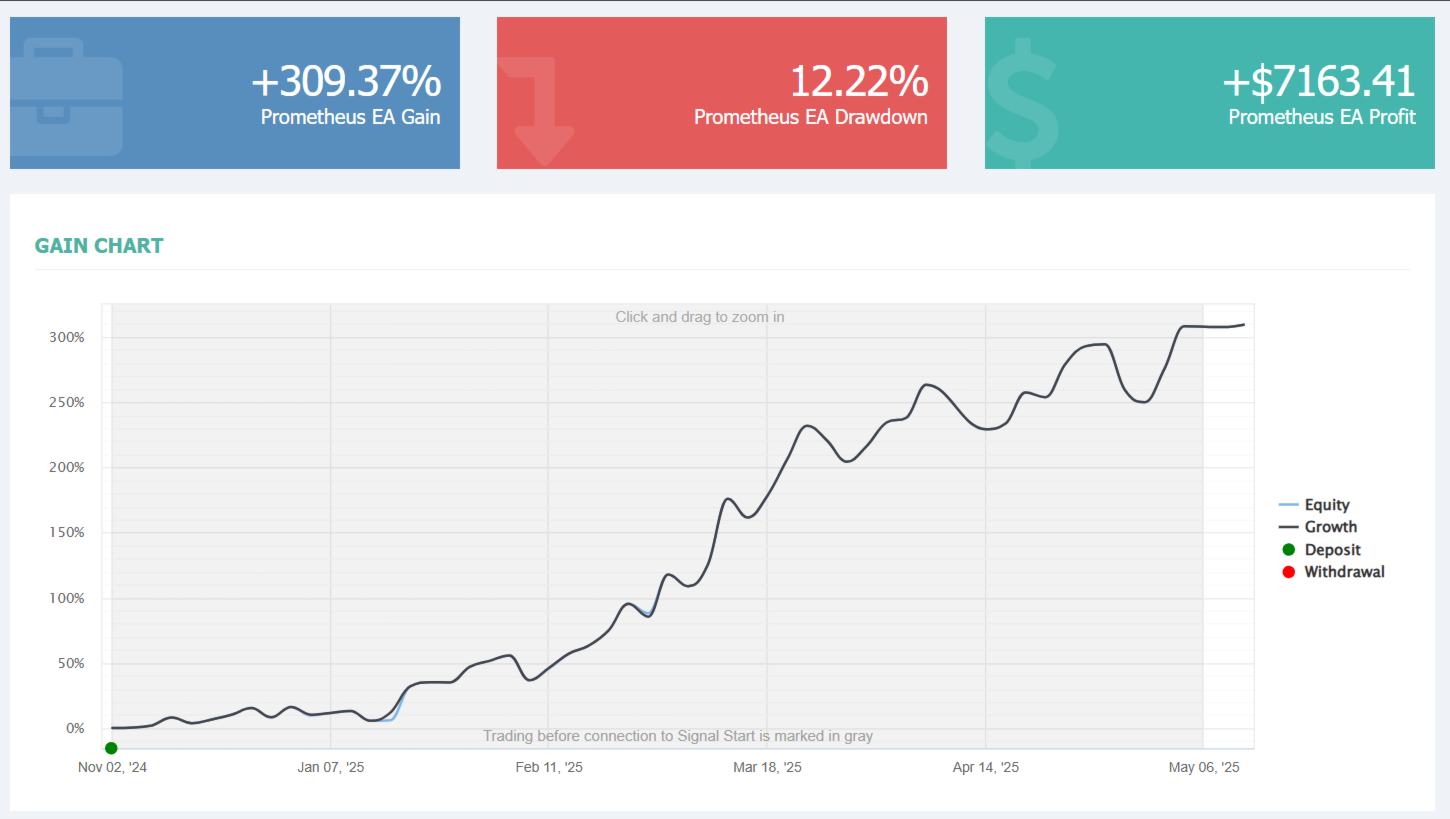Screen dimensions: 1450x819
Task: Click the blue Equity legend line swatch
Action: coord(1288,505)
